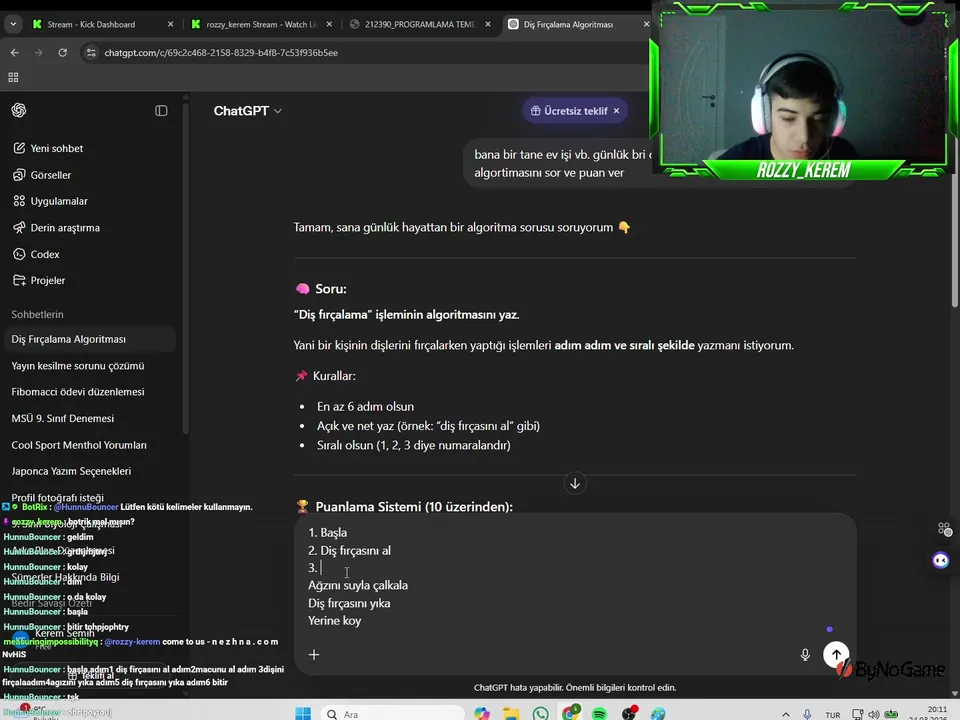
Task: Dismiss the Ücretsiz teklif pill with its X
Action: click(x=617, y=111)
